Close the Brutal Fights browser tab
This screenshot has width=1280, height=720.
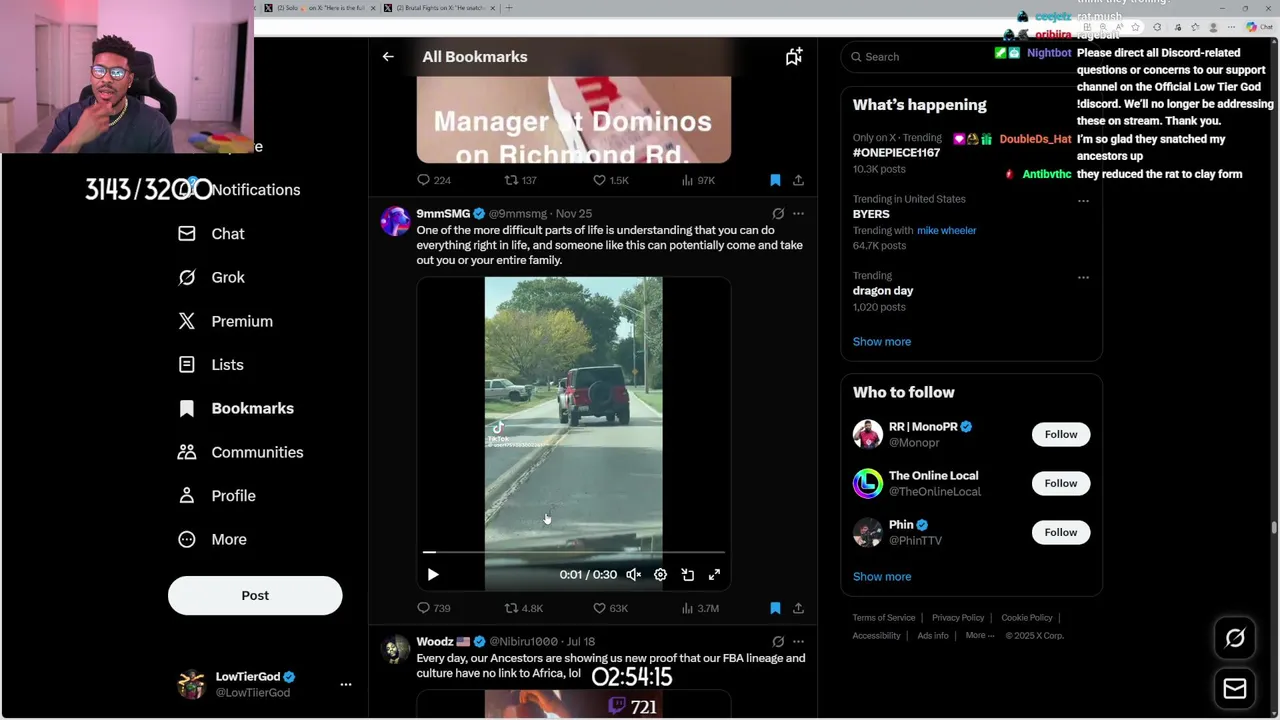point(493,8)
